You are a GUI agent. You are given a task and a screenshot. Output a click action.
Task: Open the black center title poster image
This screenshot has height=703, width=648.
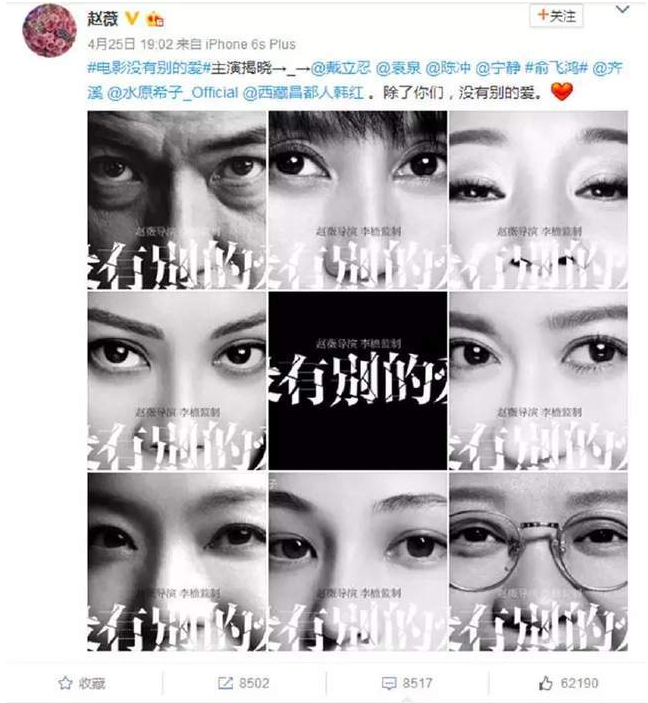tap(358, 381)
